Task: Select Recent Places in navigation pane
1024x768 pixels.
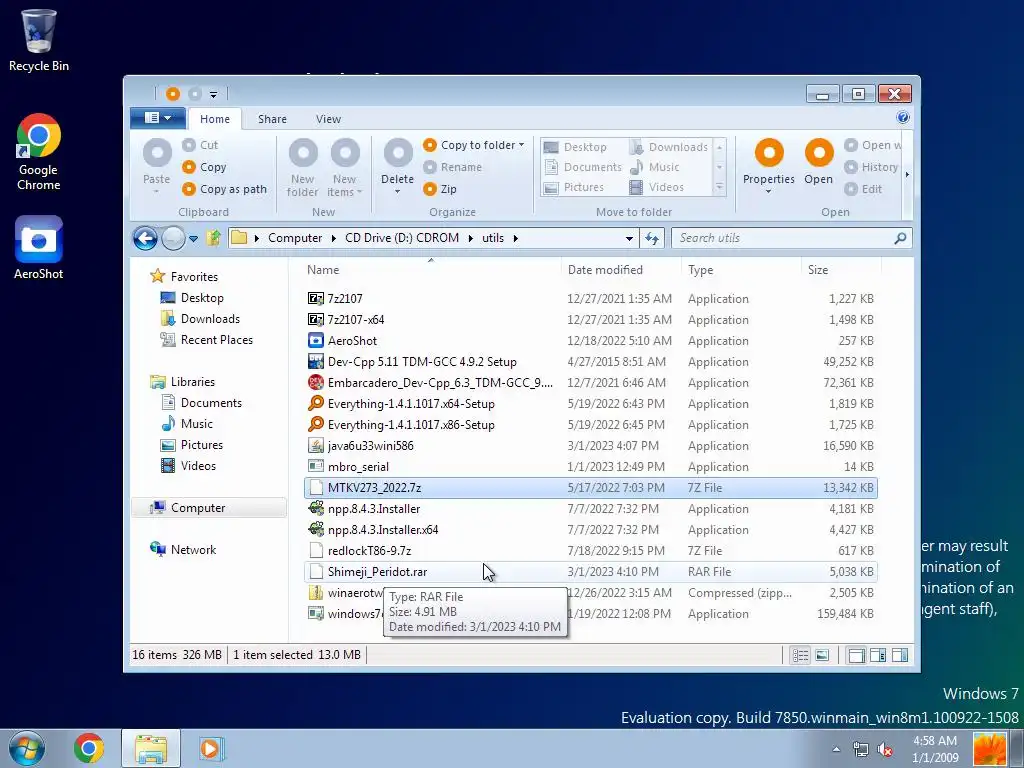Action: pyautogui.click(x=216, y=340)
